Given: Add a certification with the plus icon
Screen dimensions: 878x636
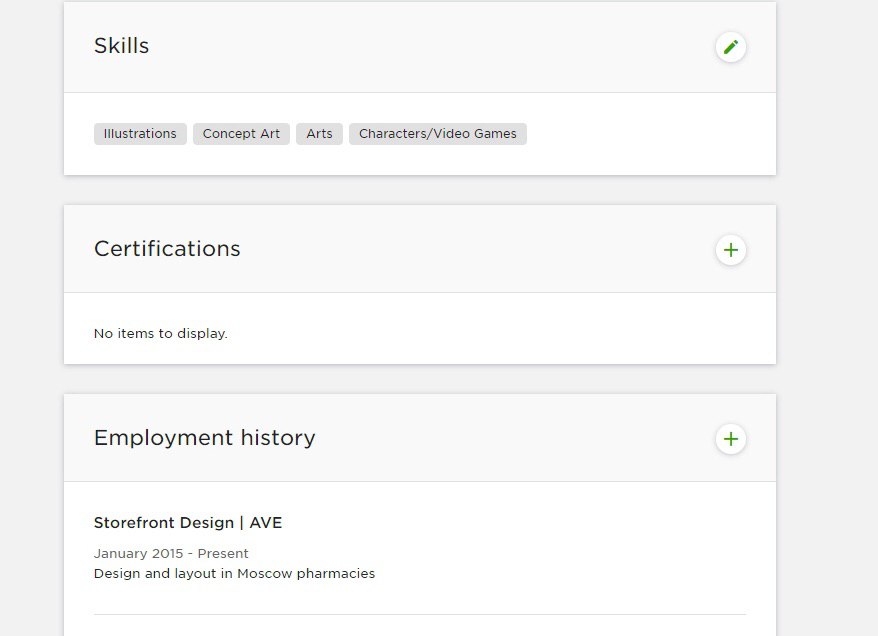Looking at the screenshot, I should pos(731,250).
